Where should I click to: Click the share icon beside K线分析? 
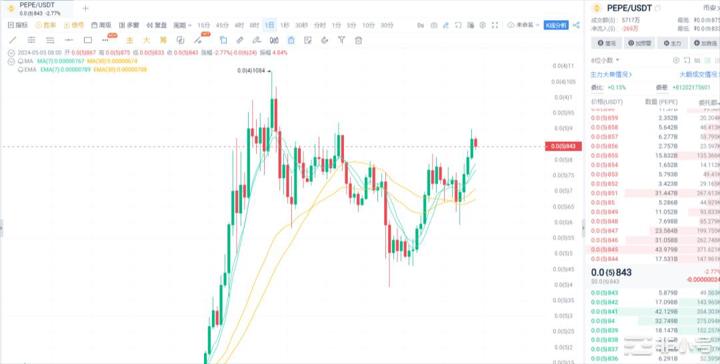point(576,25)
